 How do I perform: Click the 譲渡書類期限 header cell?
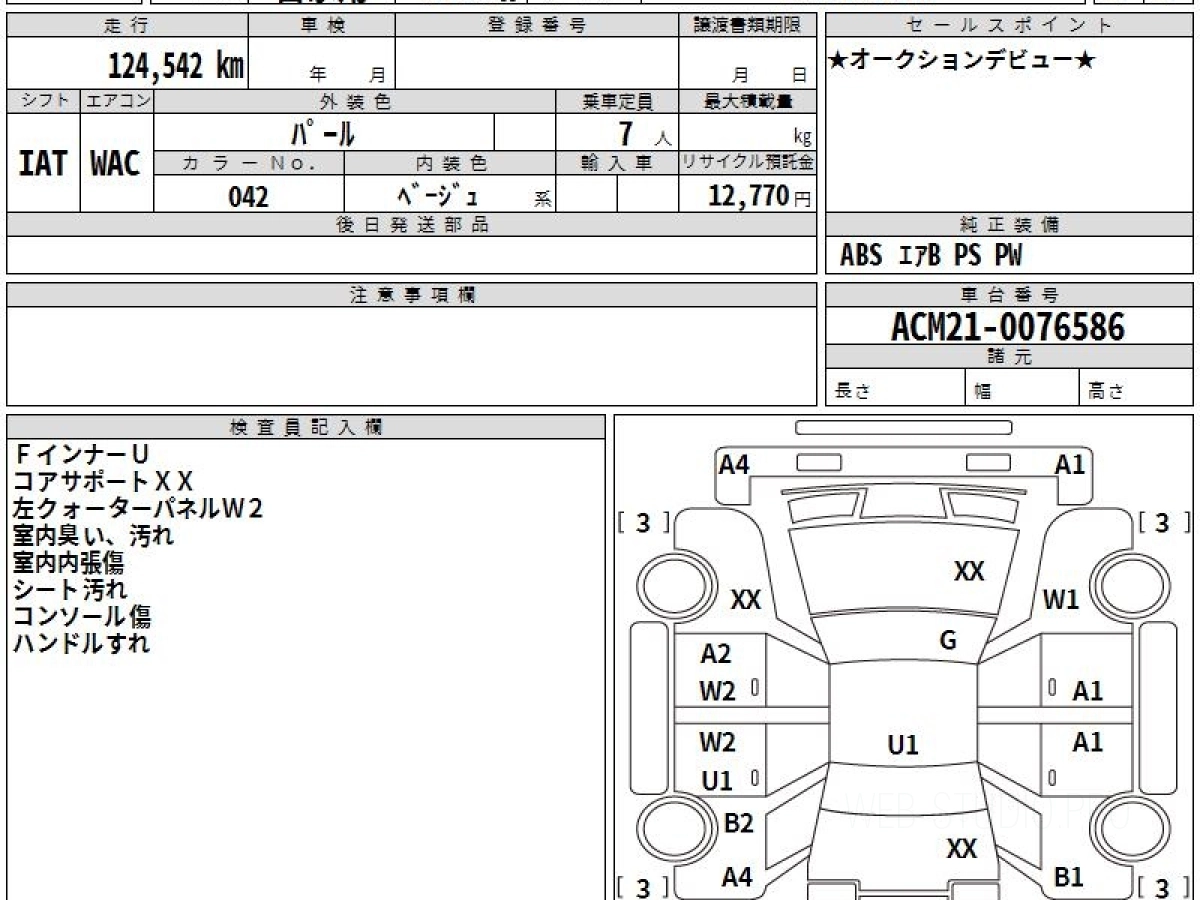tap(748, 27)
